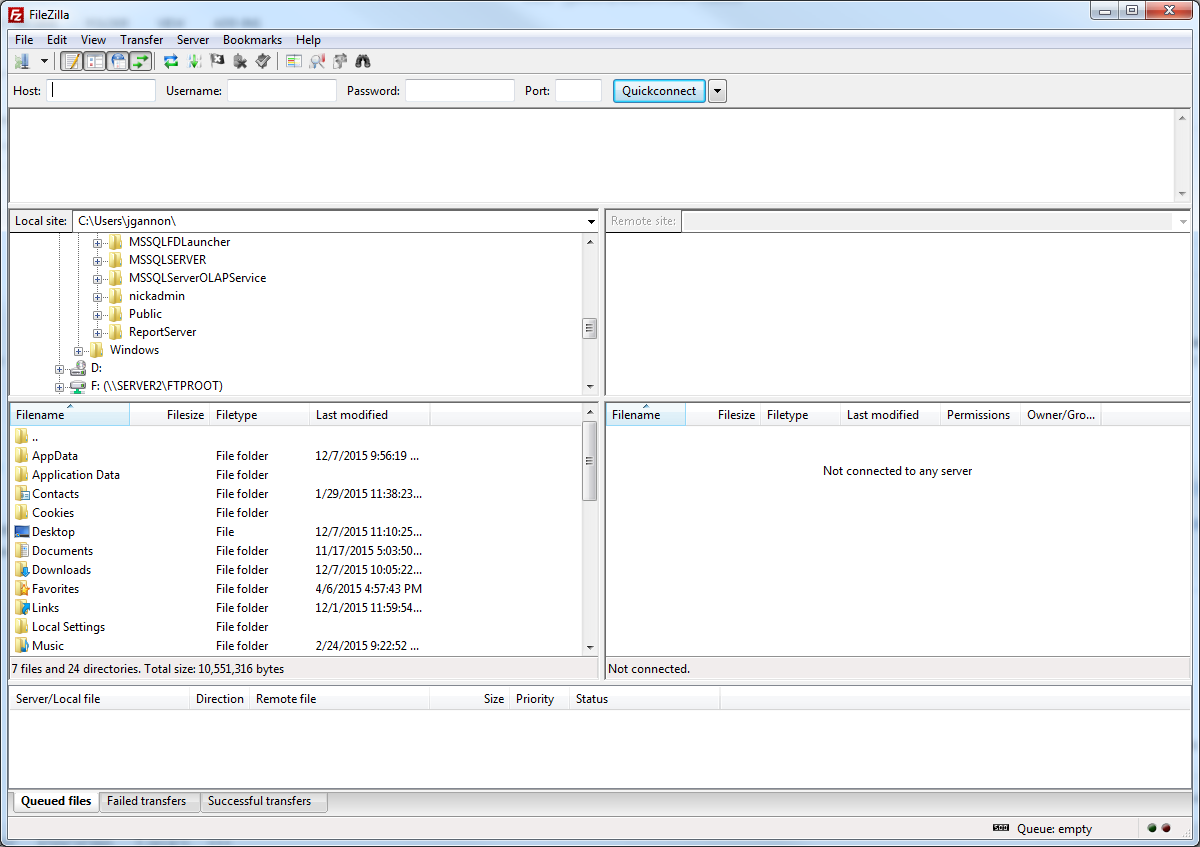
Task: Expand the F: network drive node
Action: (x=60, y=386)
